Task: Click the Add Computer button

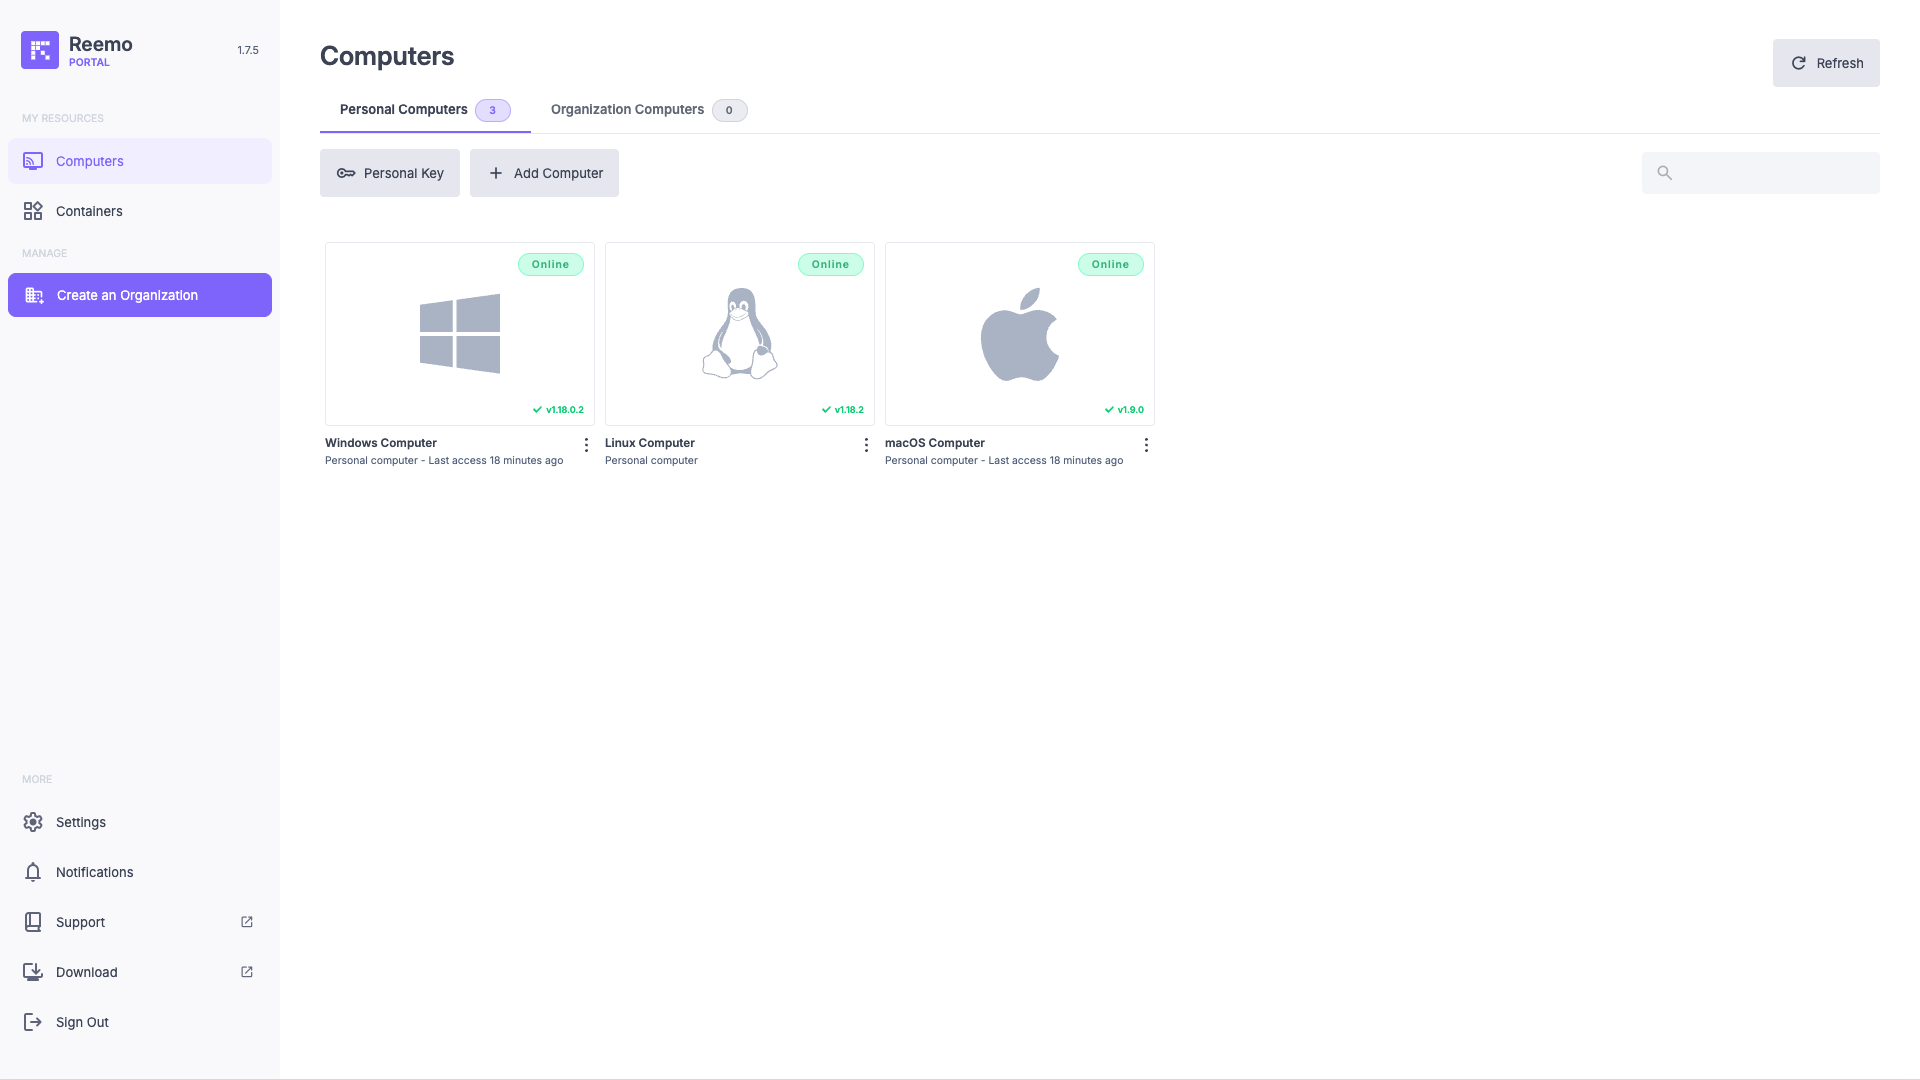Action: [x=544, y=173]
